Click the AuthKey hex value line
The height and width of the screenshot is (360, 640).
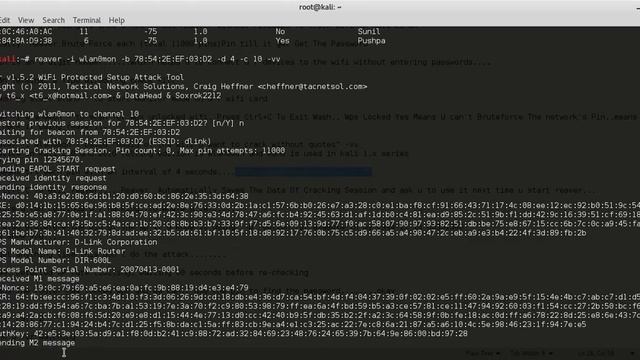point(233,334)
